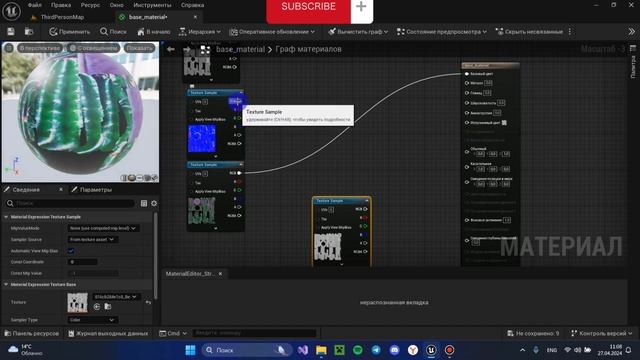This screenshot has height=360, width=640.
Task: Save the material with the floppy icon
Action: point(11,31)
